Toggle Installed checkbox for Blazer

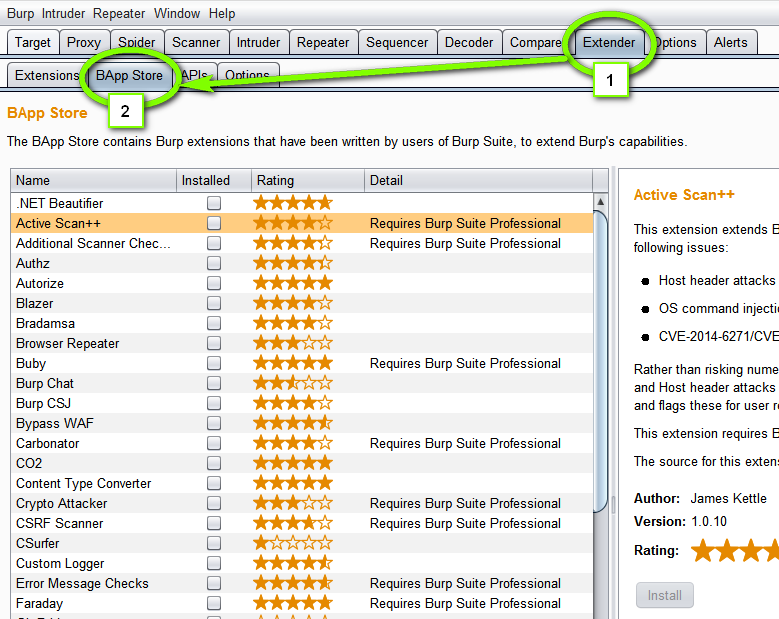214,303
